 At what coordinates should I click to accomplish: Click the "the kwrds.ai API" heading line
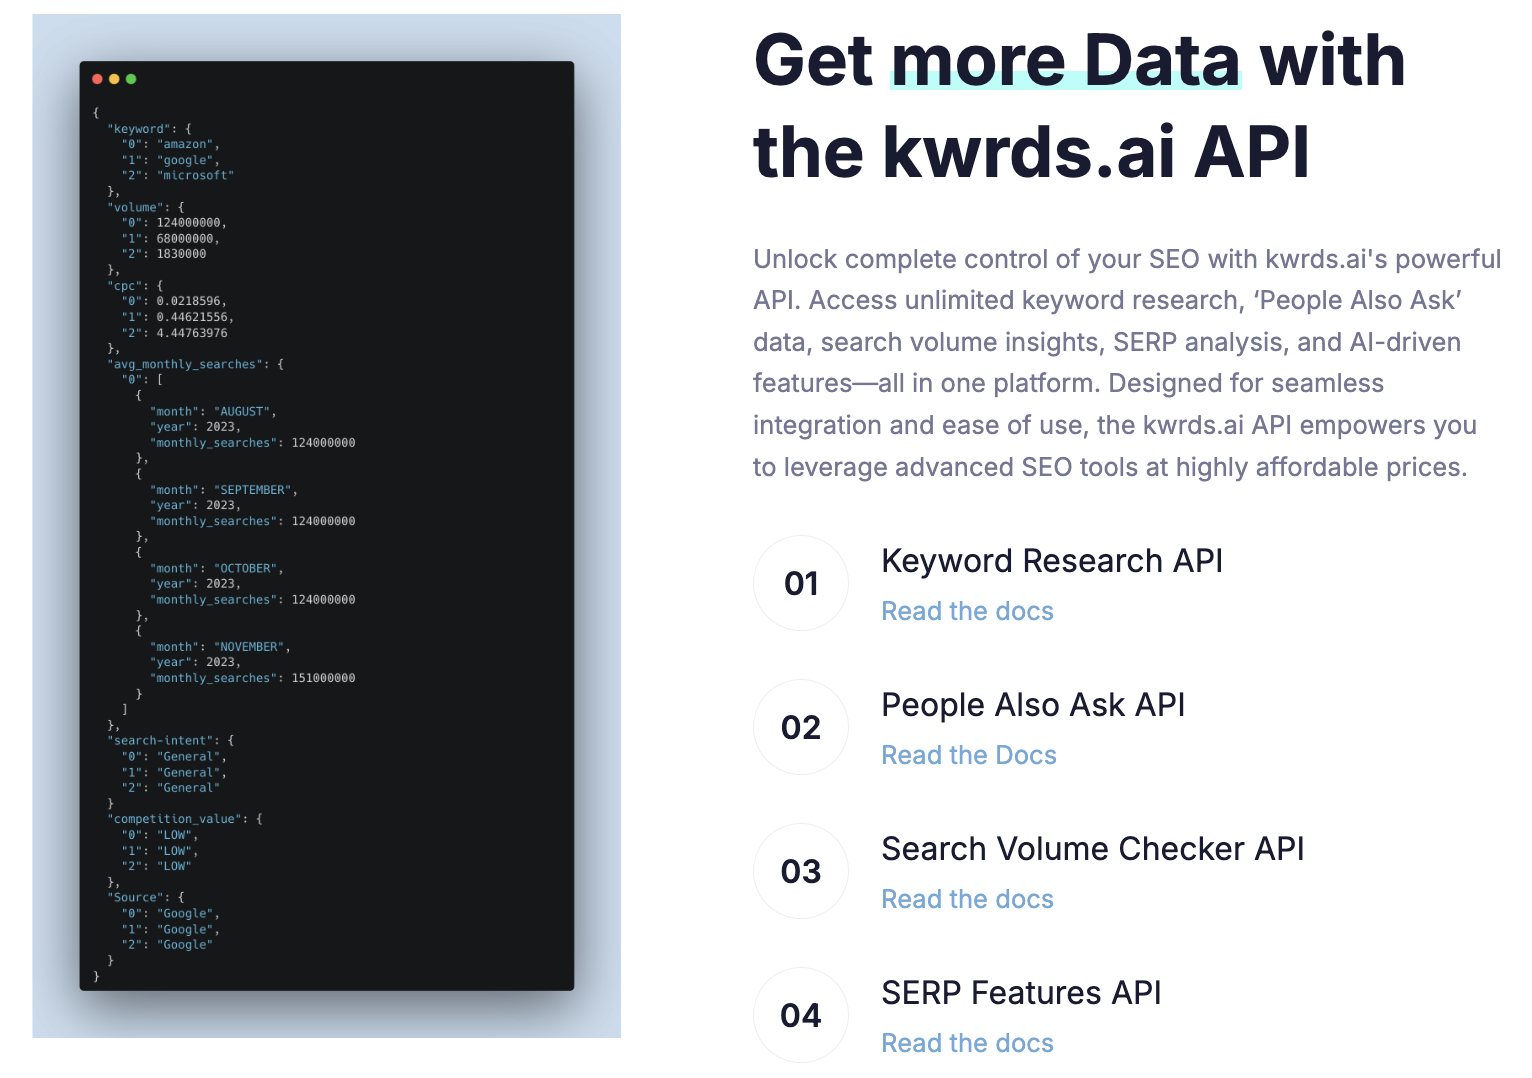[x=1031, y=153]
